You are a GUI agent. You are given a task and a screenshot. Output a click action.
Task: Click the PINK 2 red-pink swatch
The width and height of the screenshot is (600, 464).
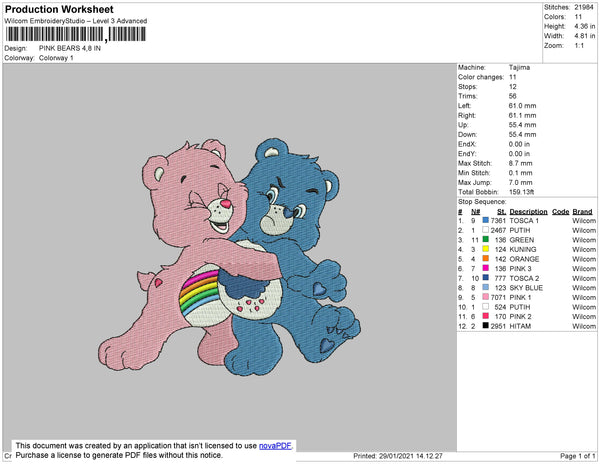tap(486, 316)
